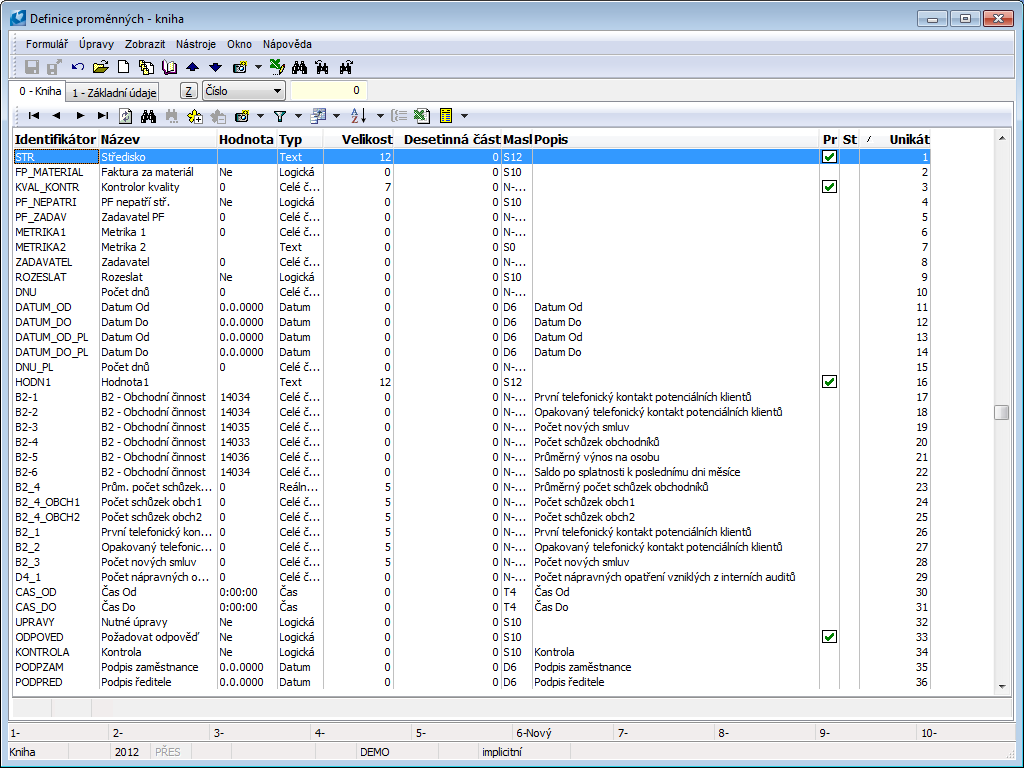
Task: Click the binoculars search icon in top toolbar
Action: click(298, 67)
